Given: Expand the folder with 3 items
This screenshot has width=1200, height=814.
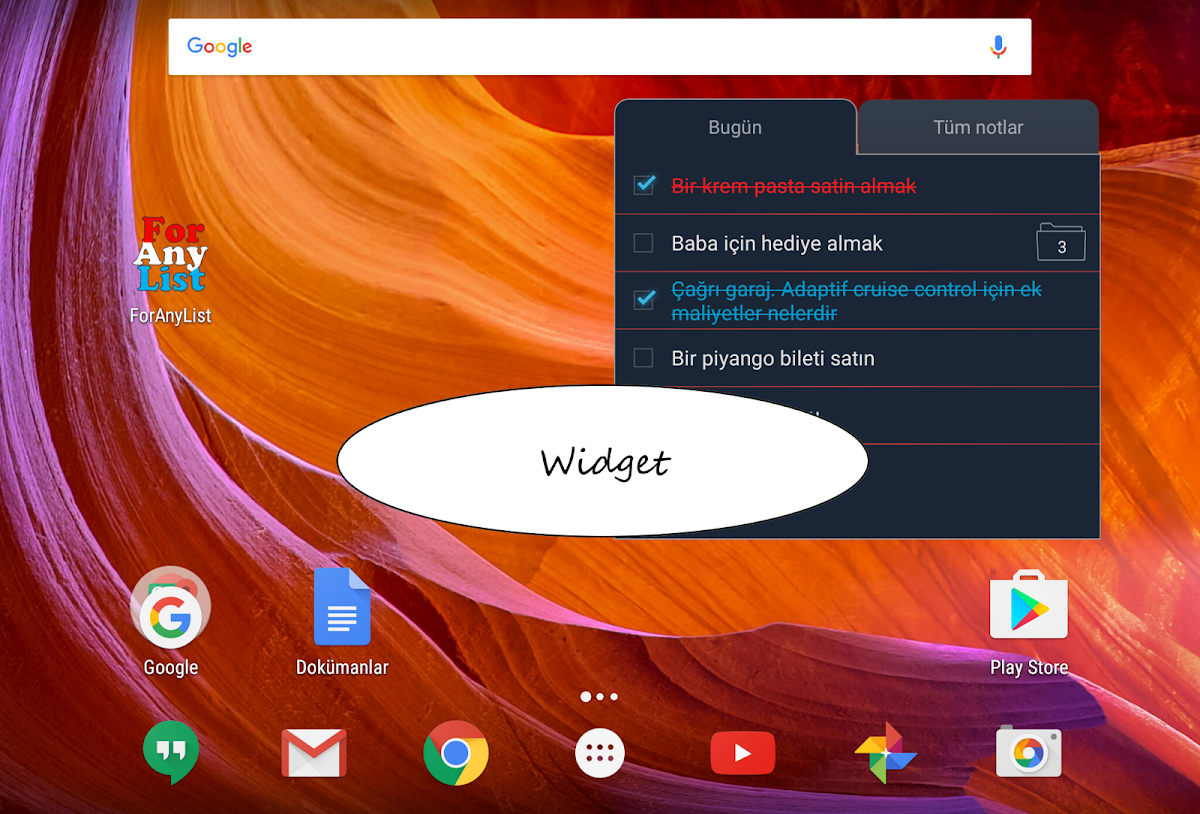Looking at the screenshot, I should 1060,243.
